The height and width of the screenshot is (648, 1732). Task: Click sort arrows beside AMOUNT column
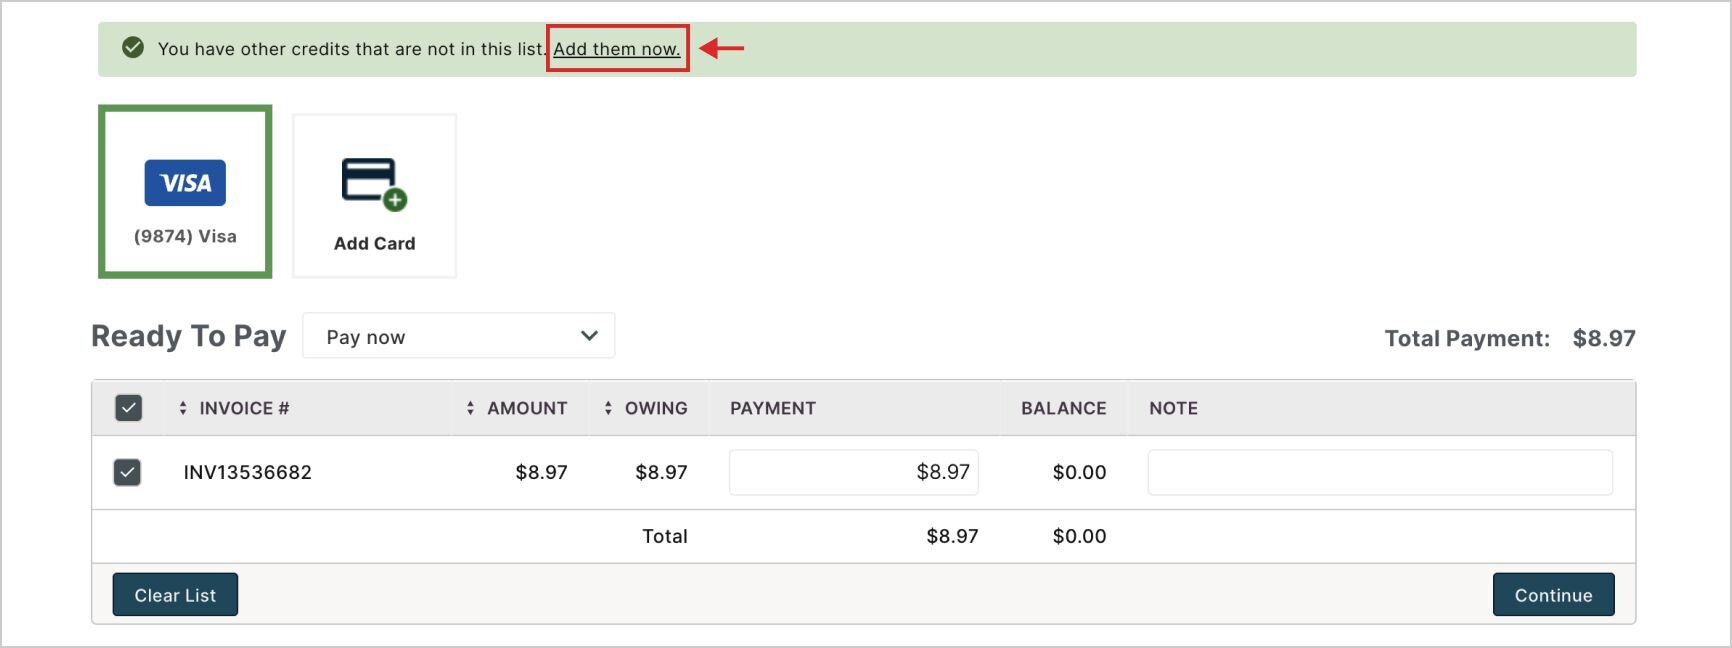coord(470,408)
